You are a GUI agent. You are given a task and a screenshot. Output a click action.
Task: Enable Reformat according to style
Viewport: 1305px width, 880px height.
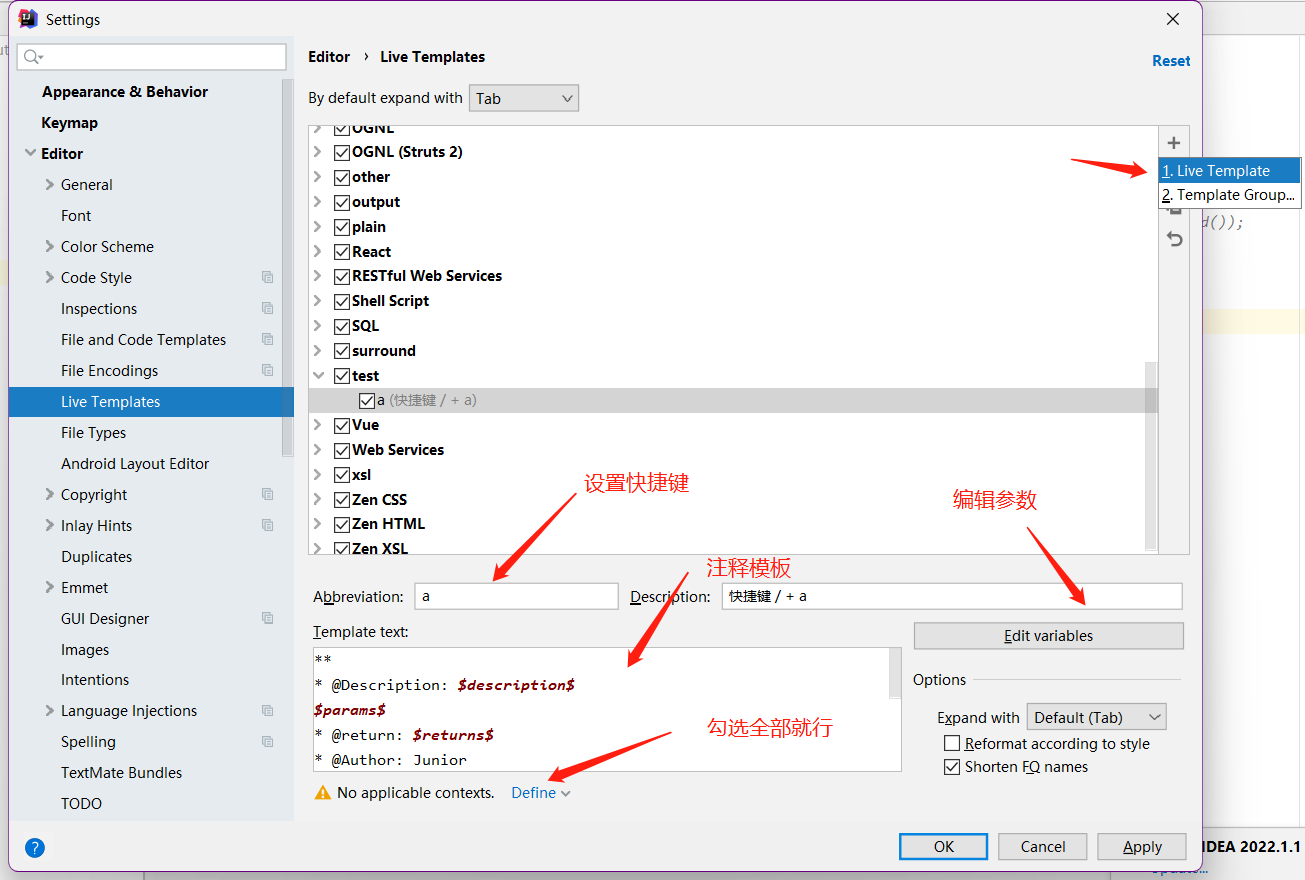point(952,744)
